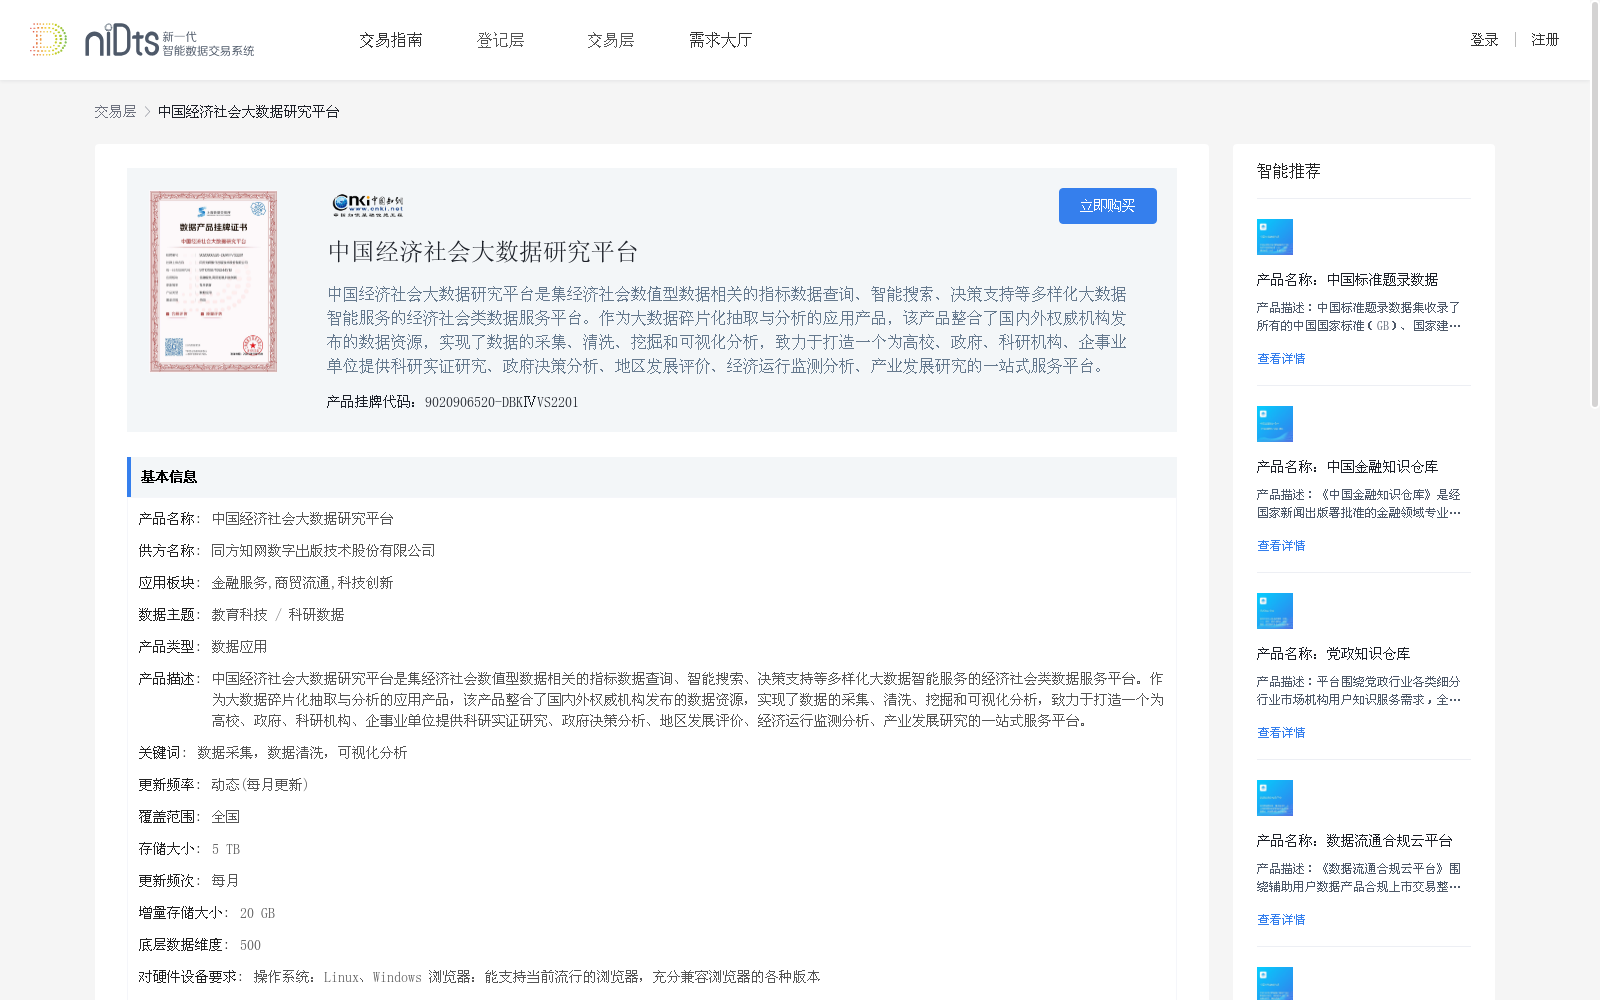Click the 底层数据维度 value 500

tap(250, 945)
